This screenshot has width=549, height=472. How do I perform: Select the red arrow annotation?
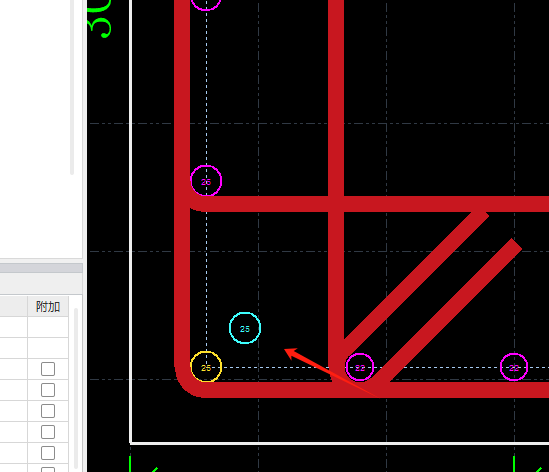(329, 372)
